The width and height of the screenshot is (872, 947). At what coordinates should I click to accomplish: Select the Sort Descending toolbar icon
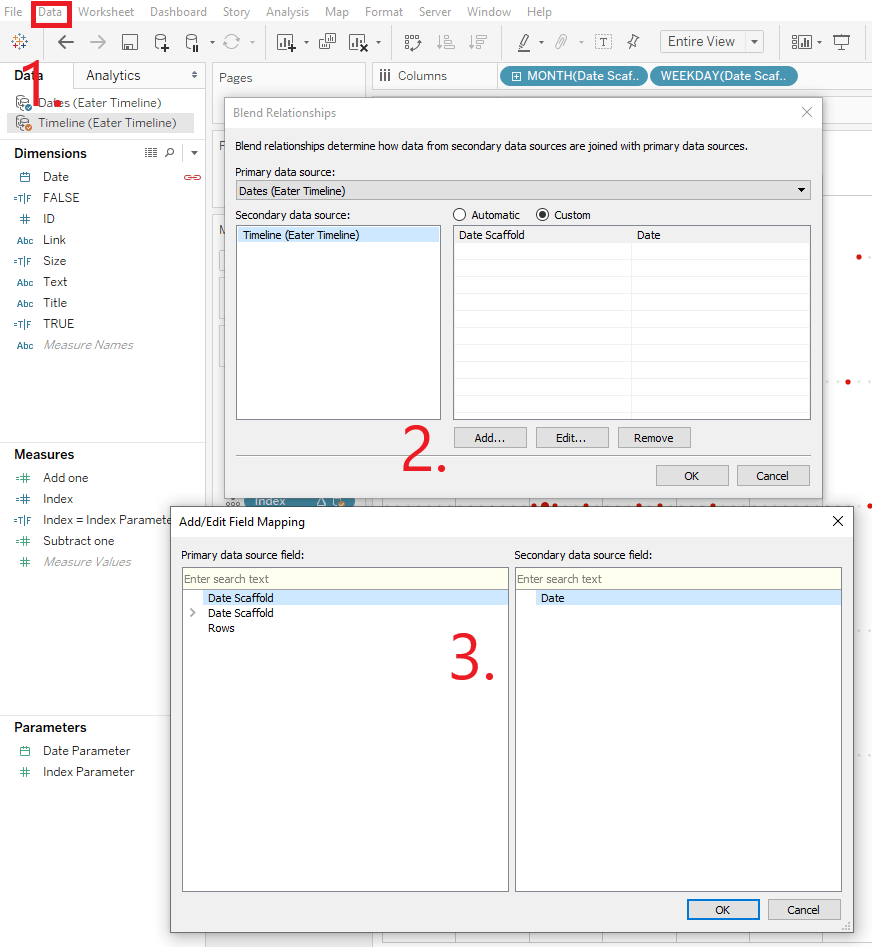pyautogui.click(x=478, y=41)
